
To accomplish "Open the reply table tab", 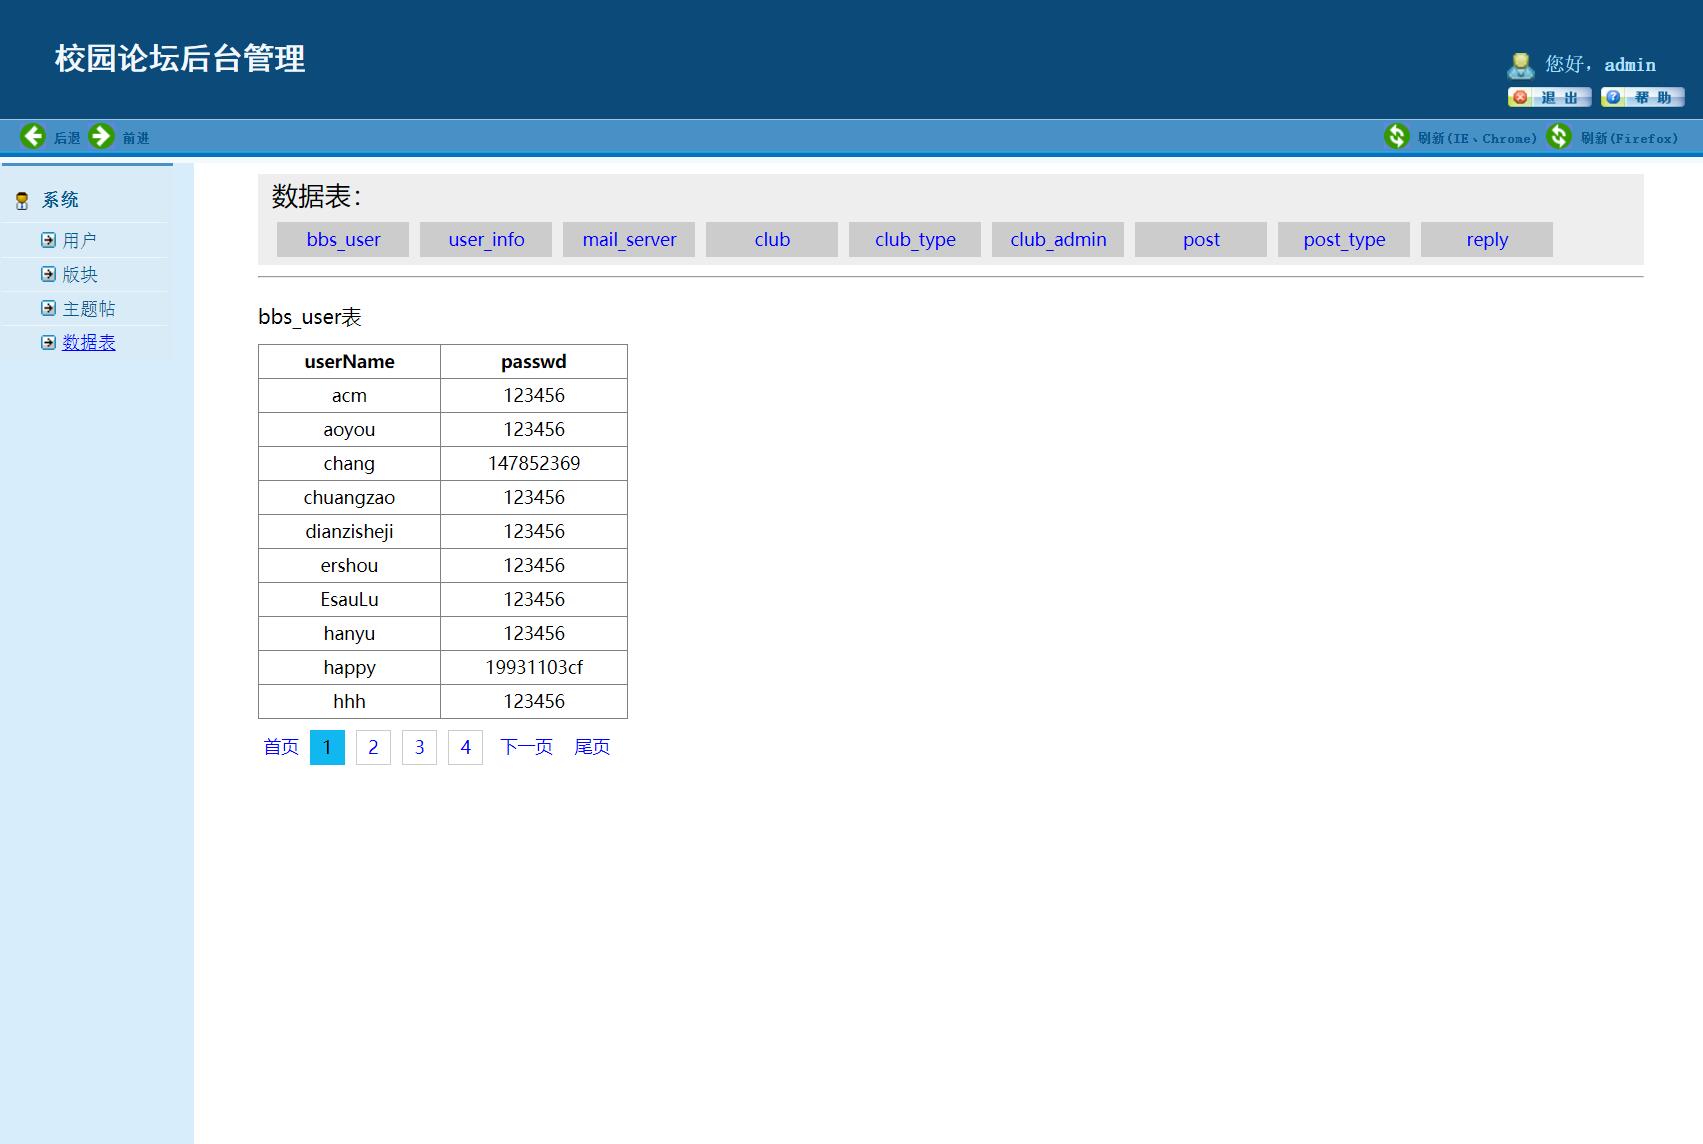I will coord(1487,240).
